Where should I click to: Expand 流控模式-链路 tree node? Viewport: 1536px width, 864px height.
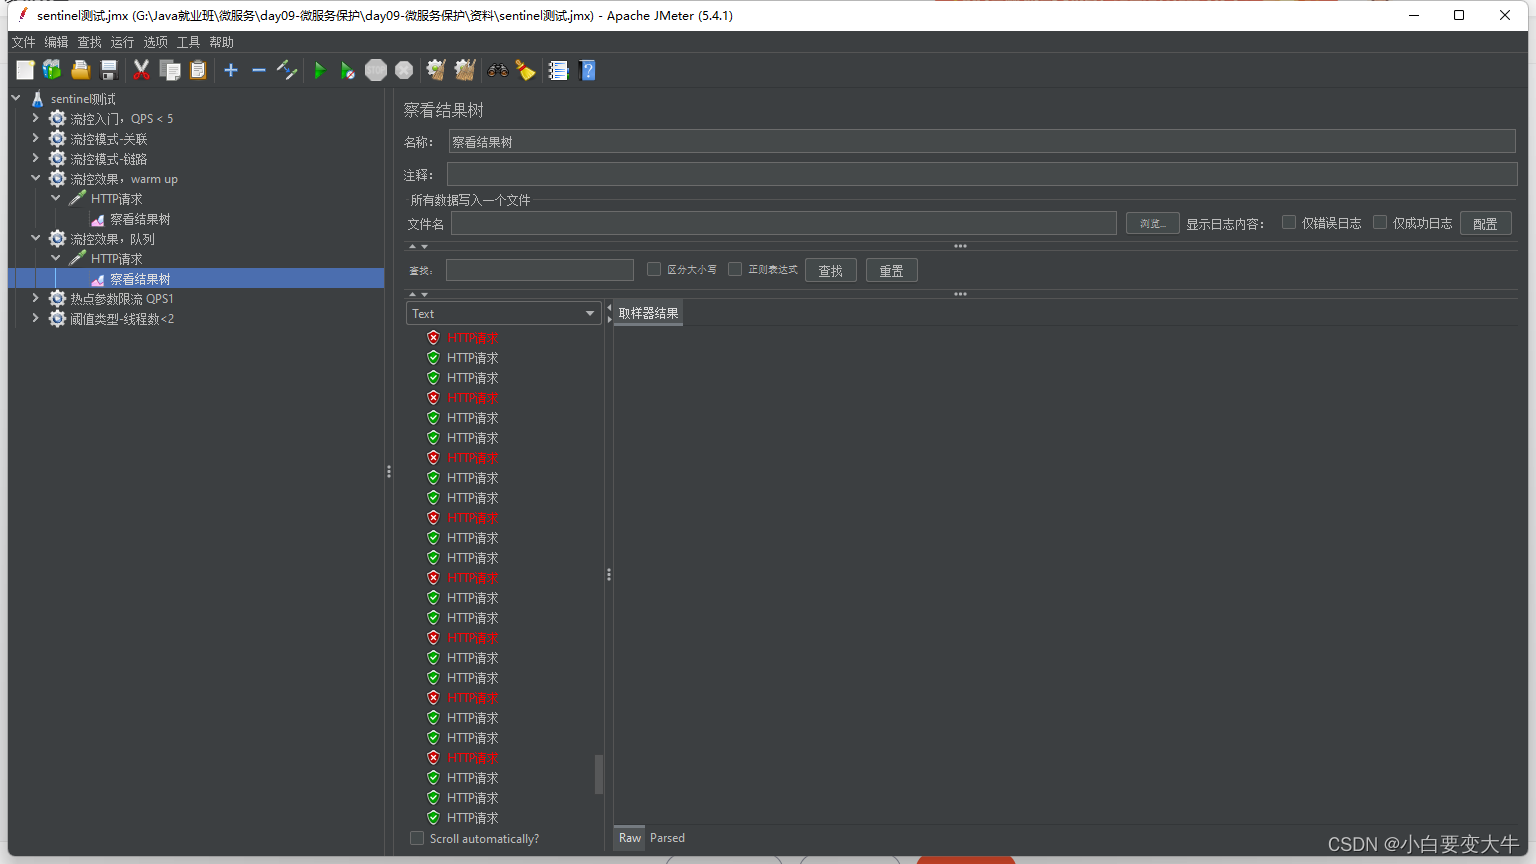pos(36,158)
